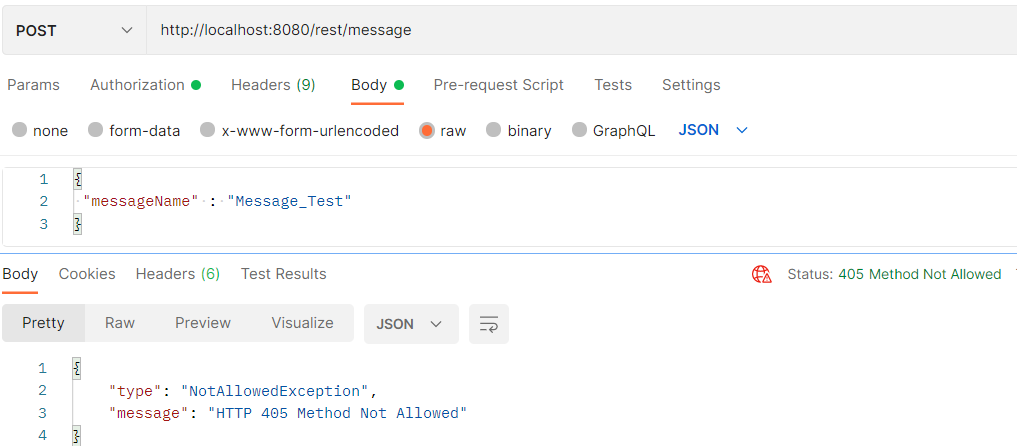This screenshot has height=446, width=1017.
Task: Click the request URL input field
Action: 580,30
